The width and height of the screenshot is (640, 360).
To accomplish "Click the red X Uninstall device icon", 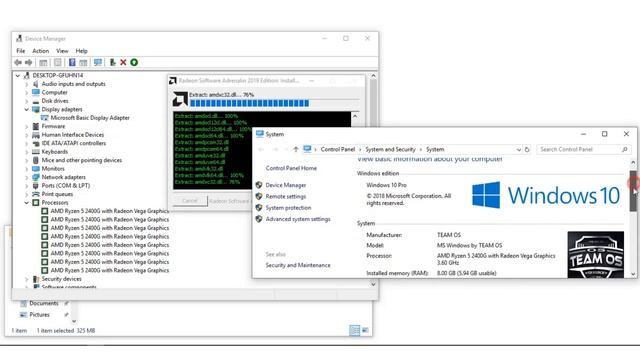I will pyautogui.click(x=123, y=62).
